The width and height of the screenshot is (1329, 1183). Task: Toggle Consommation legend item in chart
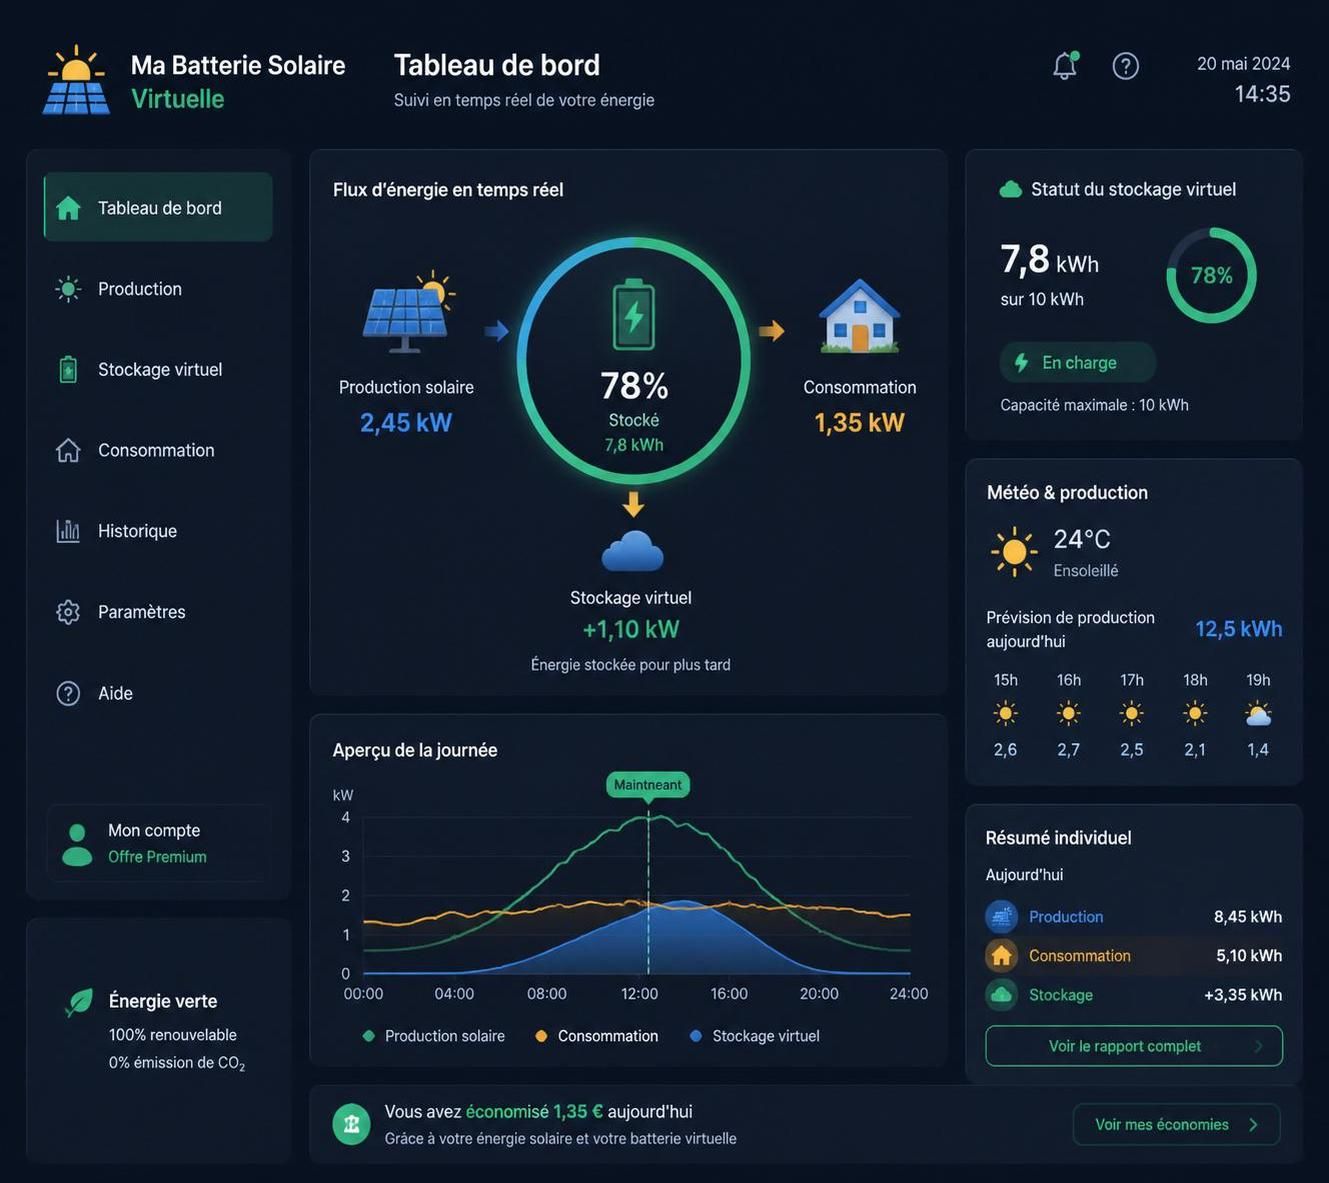(x=597, y=1036)
